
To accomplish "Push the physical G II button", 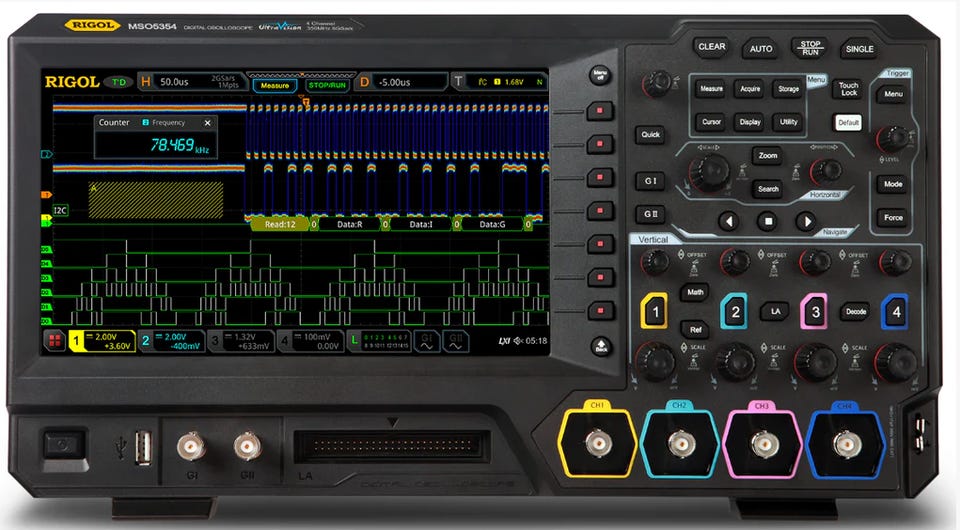I will 650,214.
